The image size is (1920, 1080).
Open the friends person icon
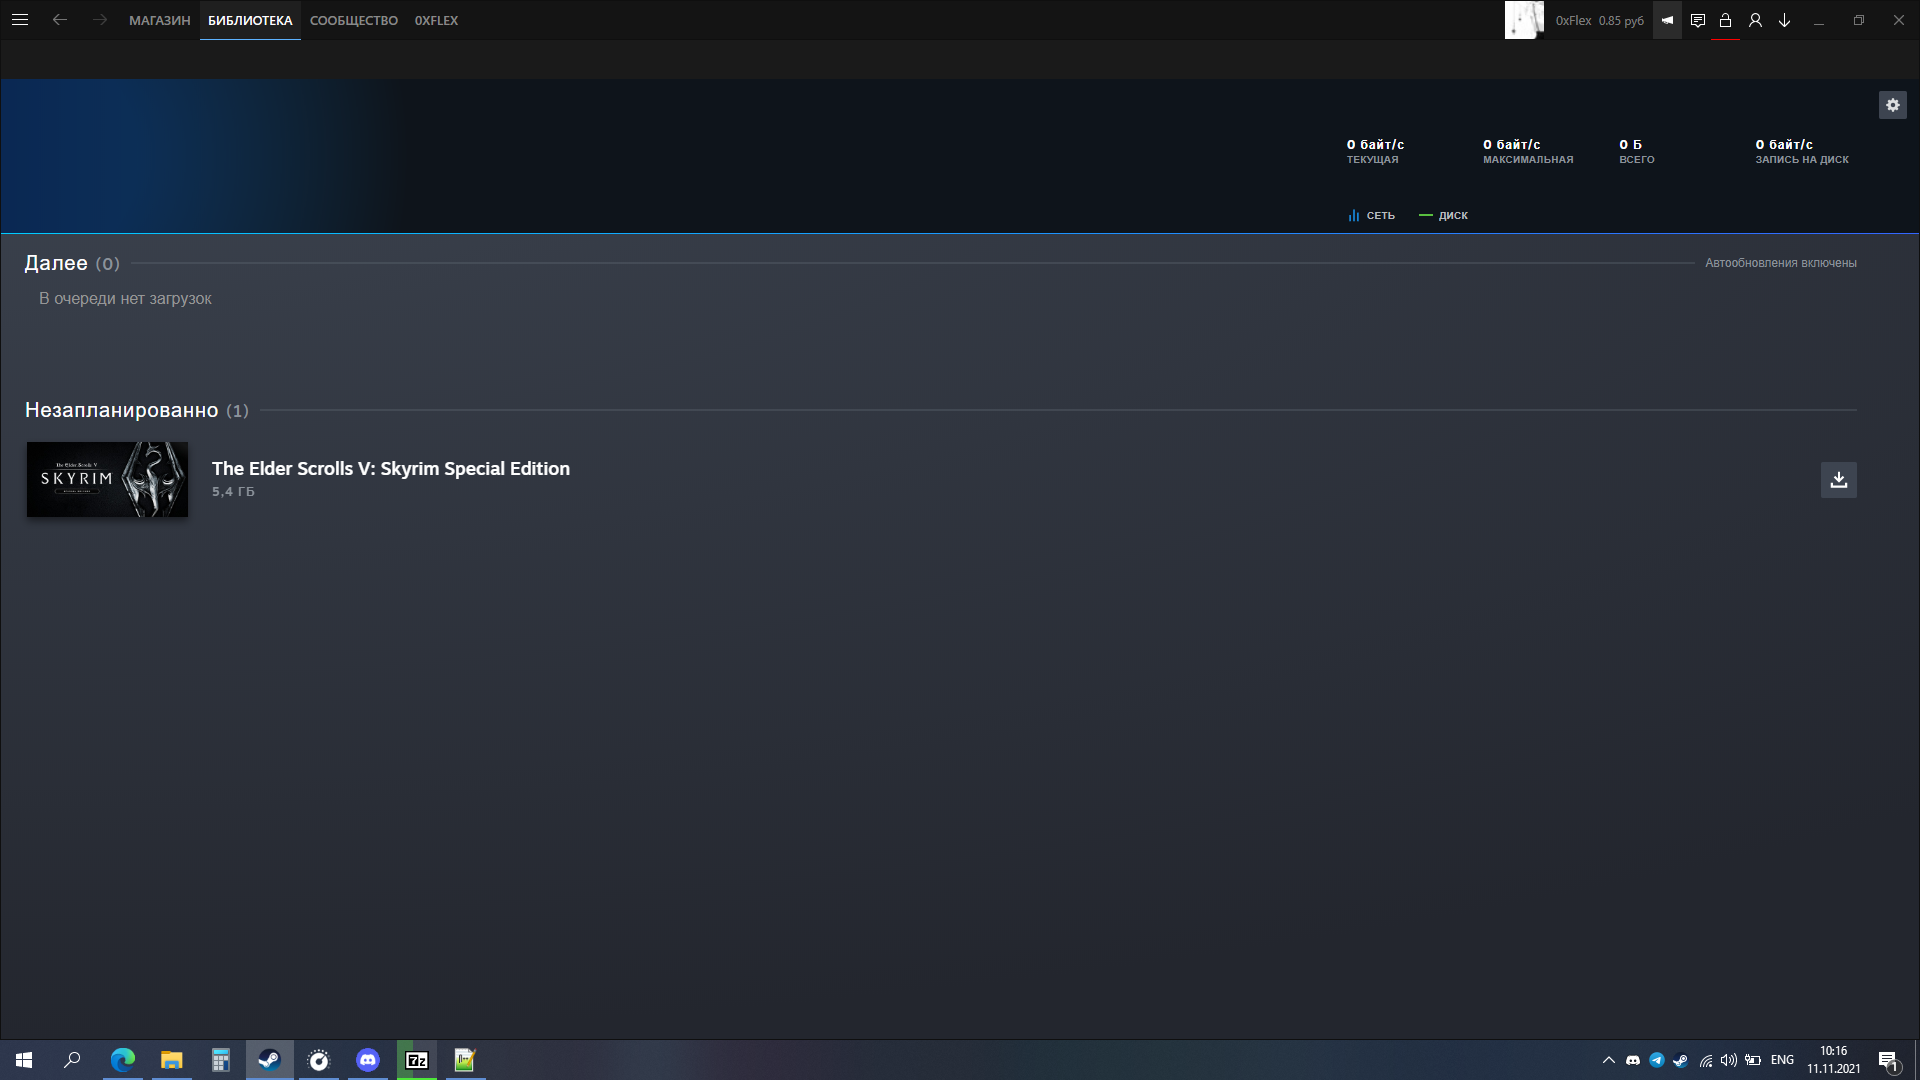[1755, 20]
